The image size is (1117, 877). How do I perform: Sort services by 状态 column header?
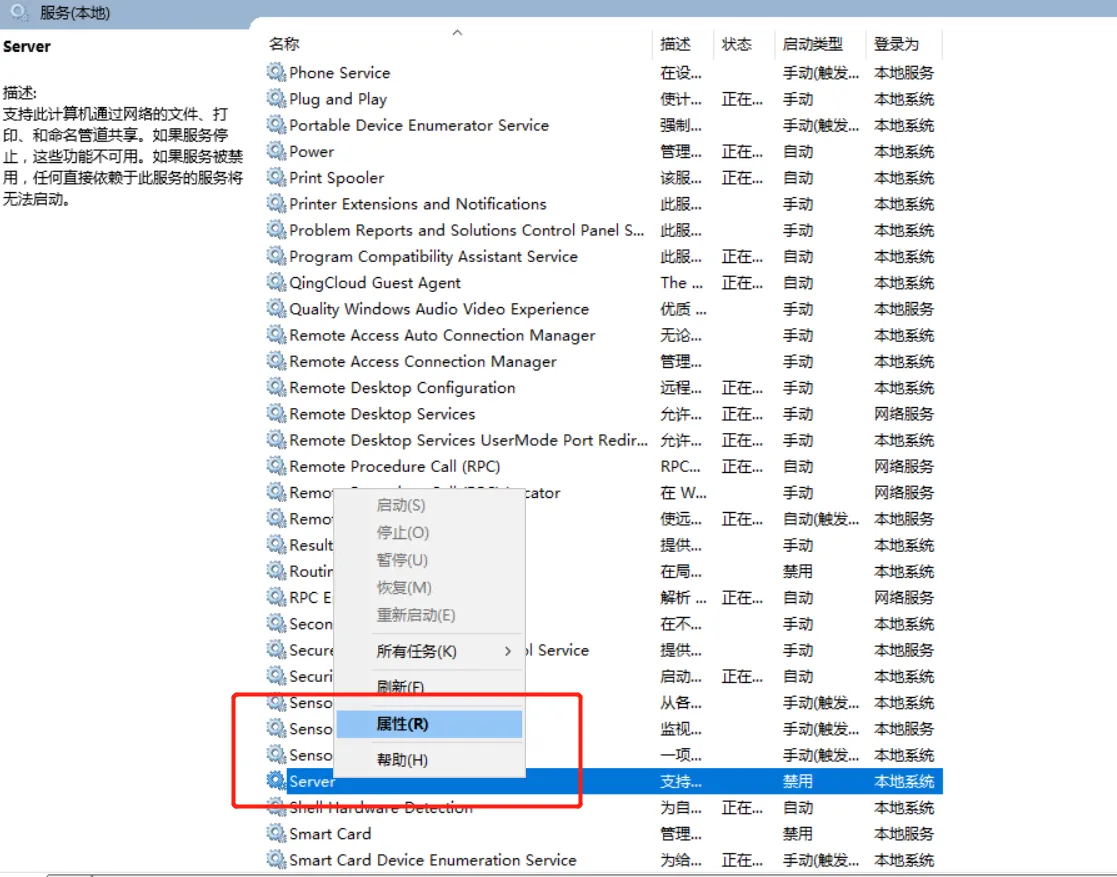[x=736, y=44]
